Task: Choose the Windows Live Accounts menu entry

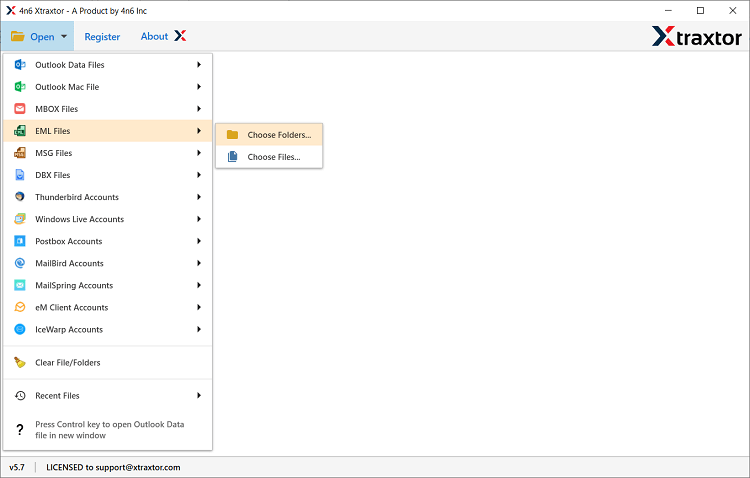Action: 108,219
